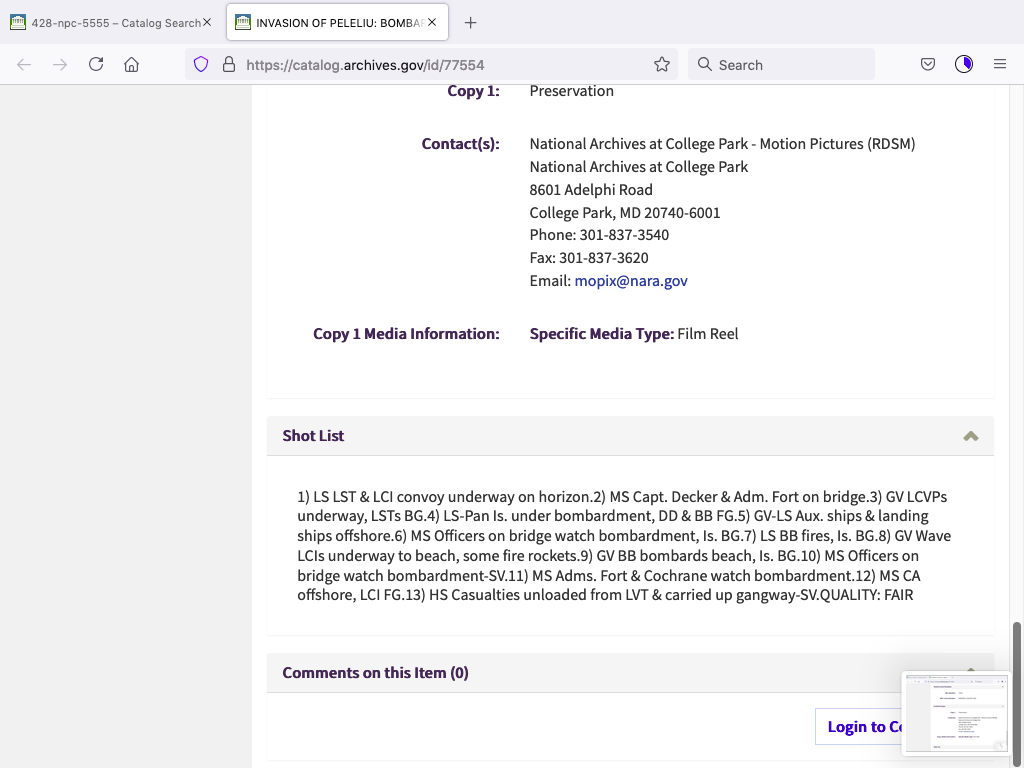The width and height of the screenshot is (1024, 768).
Task: Open the Pocket save icon
Action: tap(928, 64)
